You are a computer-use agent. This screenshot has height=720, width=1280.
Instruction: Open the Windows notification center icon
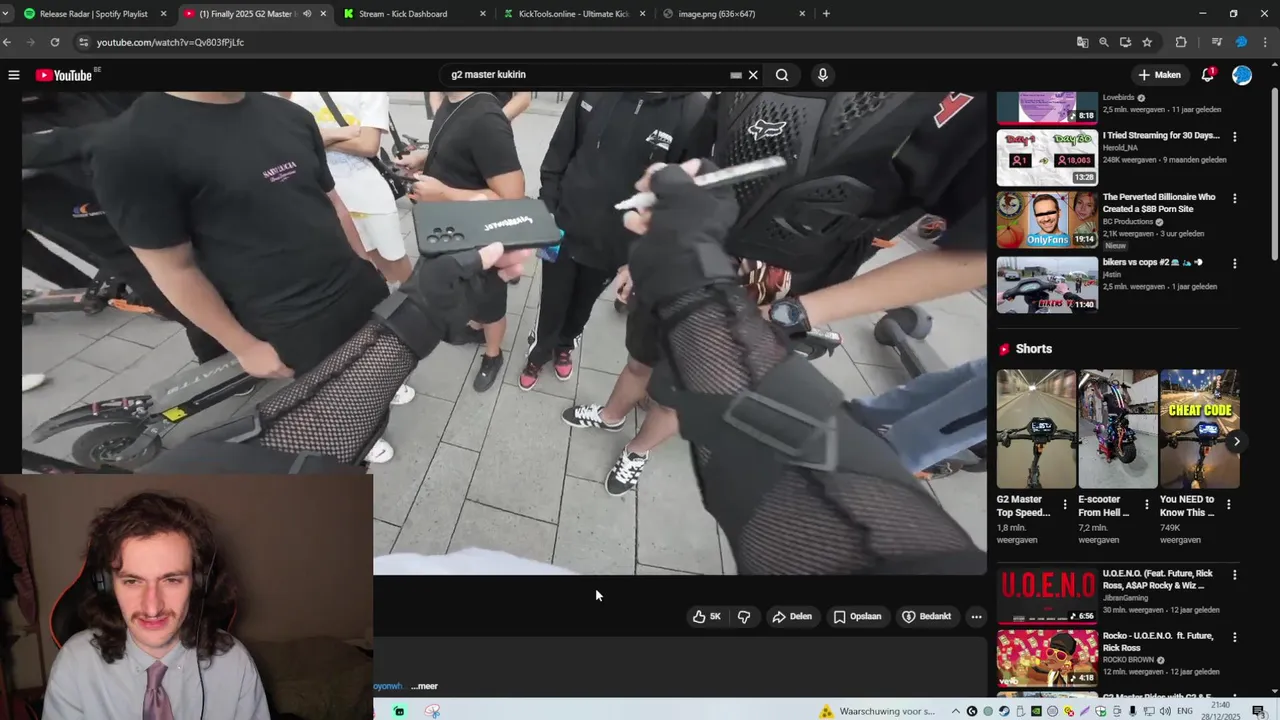[x=1259, y=711]
